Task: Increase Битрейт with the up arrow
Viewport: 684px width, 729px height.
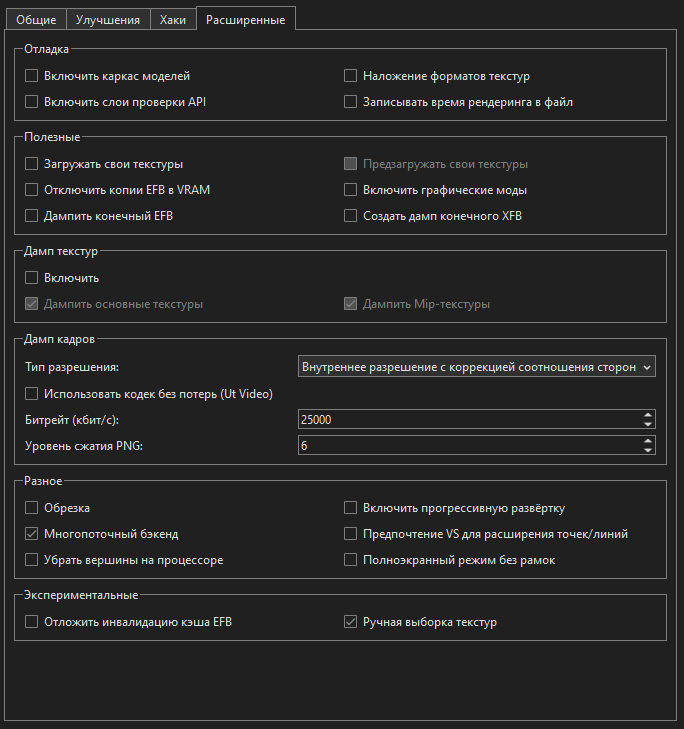Action: coord(648,415)
